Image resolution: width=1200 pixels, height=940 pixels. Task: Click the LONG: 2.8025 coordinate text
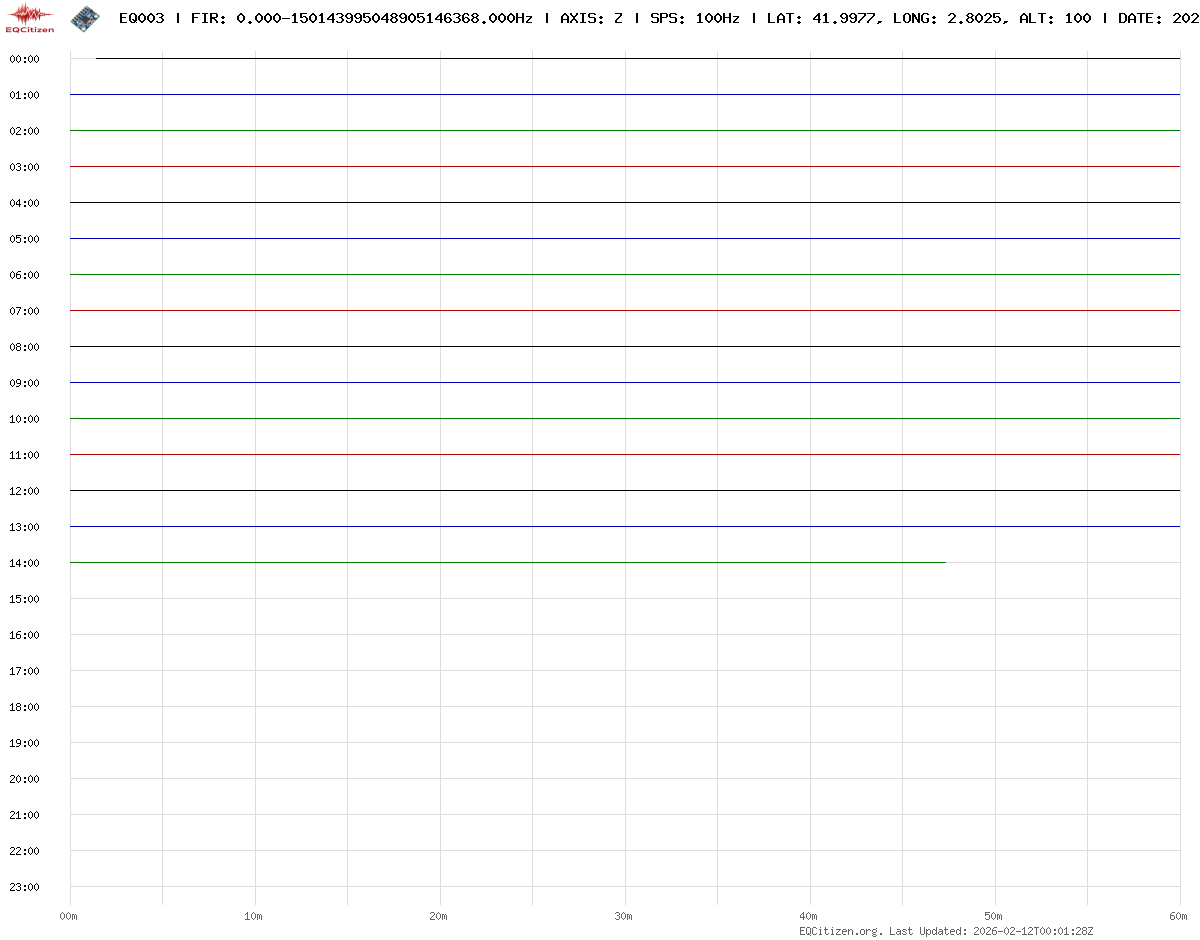[x=948, y=18]
